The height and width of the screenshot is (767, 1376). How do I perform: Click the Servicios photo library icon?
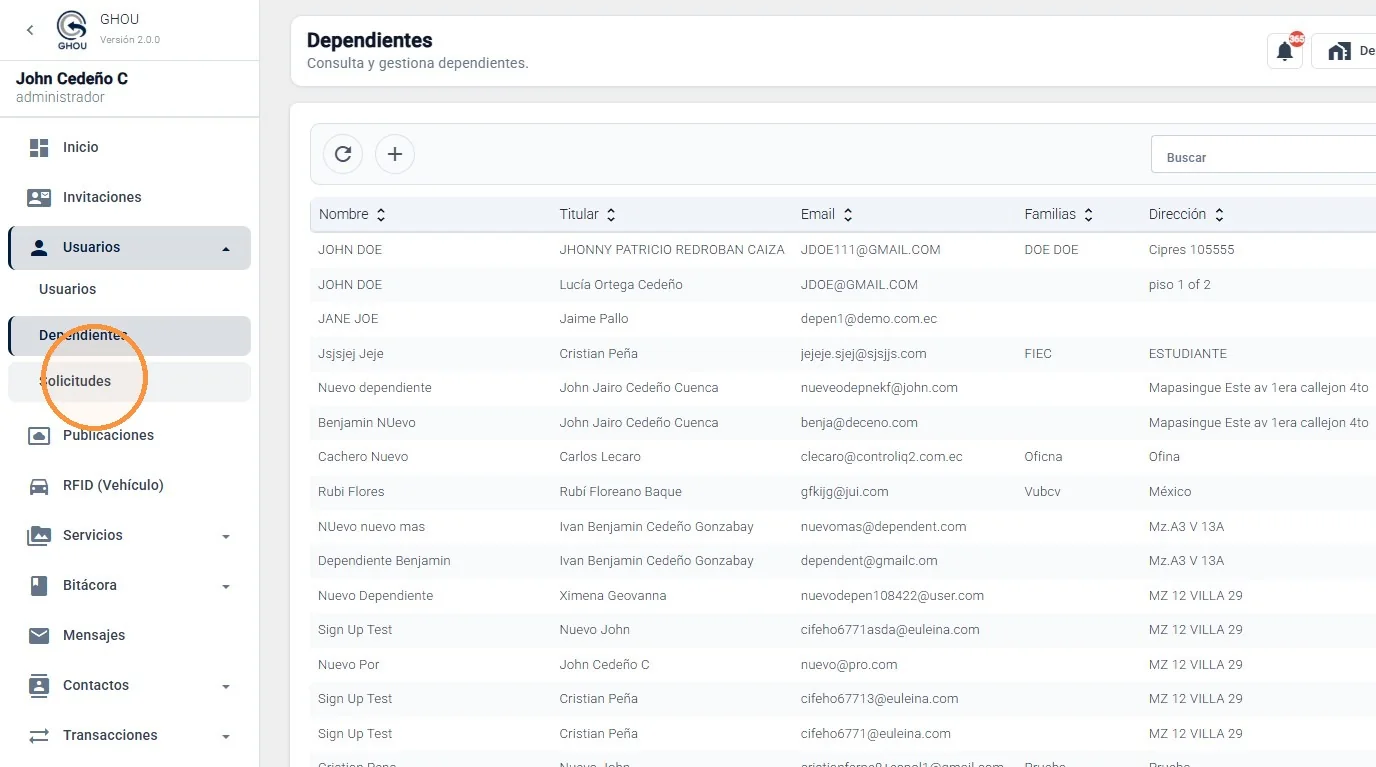pyautogui.click(x=39, y=536)
